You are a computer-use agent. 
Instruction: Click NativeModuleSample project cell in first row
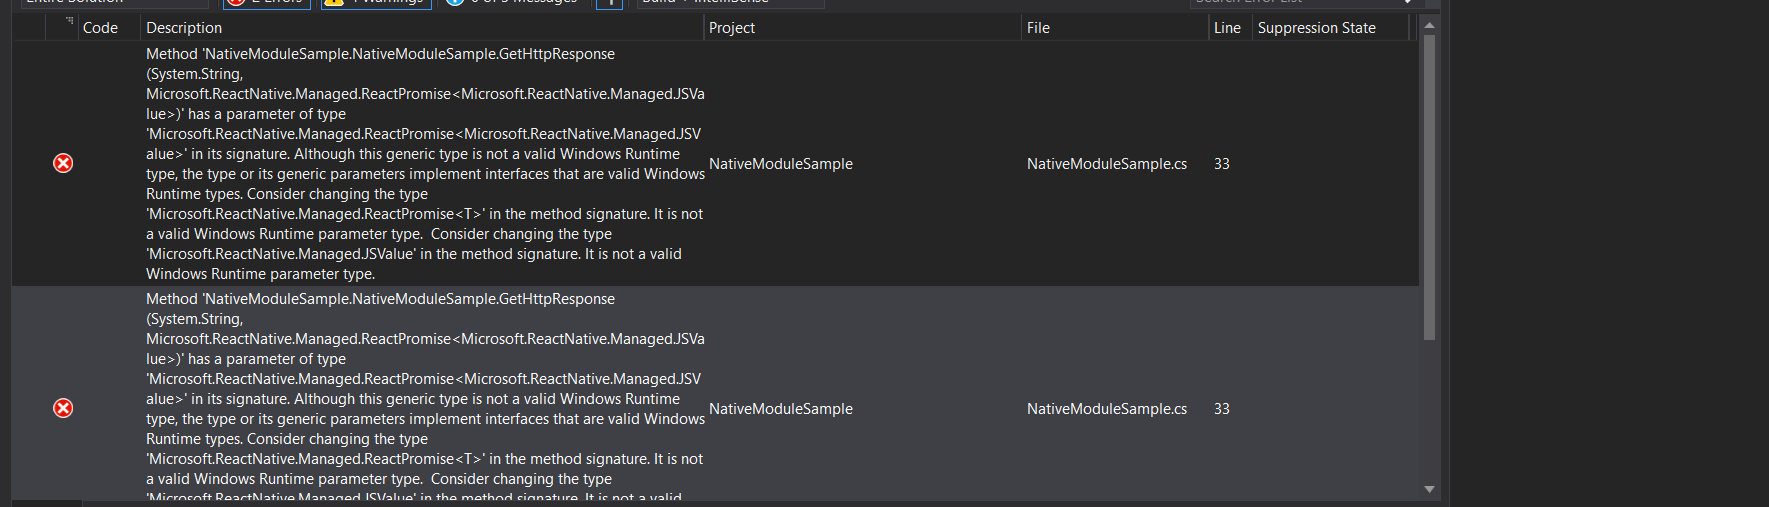tap(781, 164)
